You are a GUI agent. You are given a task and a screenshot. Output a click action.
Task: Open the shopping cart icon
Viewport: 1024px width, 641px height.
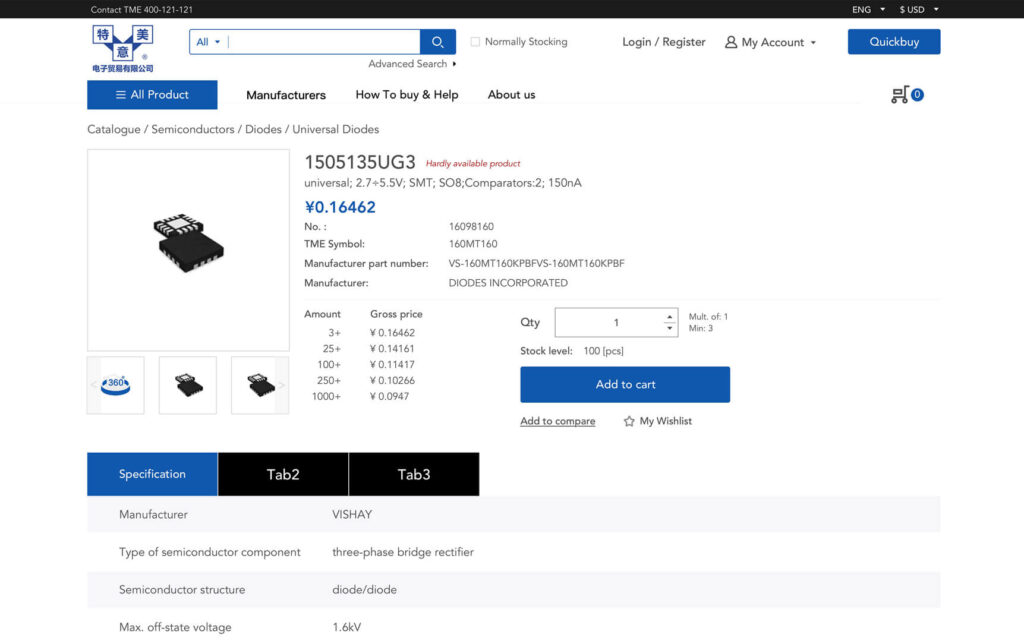899,95
